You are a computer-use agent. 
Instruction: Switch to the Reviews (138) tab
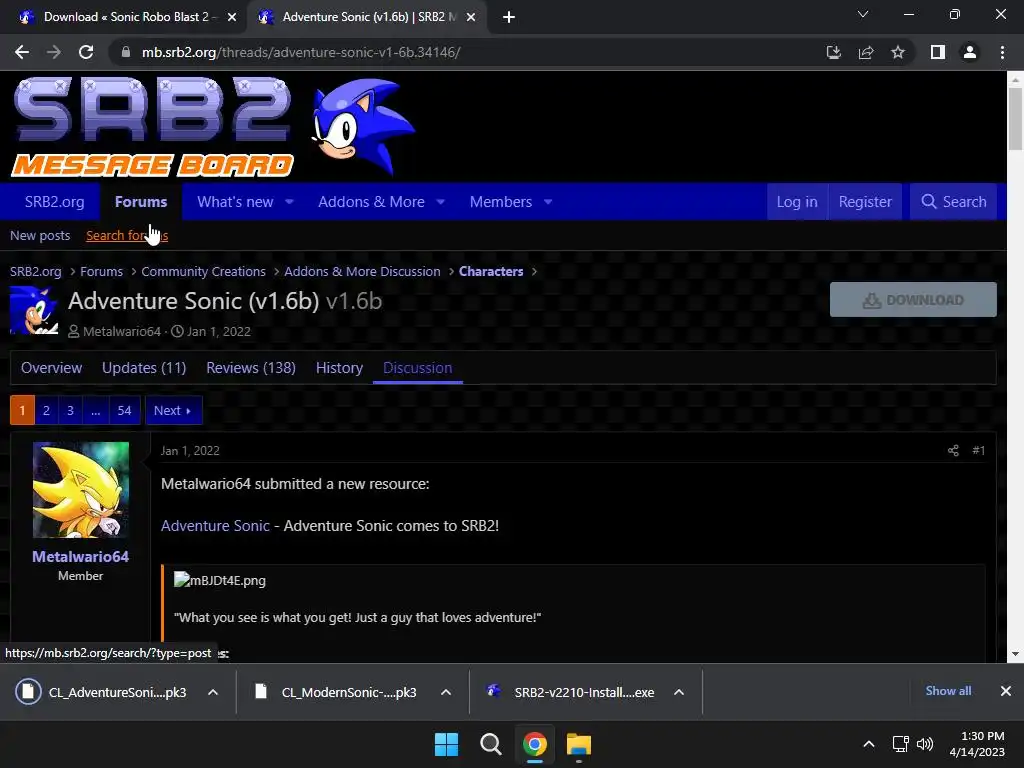click(x=251, y=368)
